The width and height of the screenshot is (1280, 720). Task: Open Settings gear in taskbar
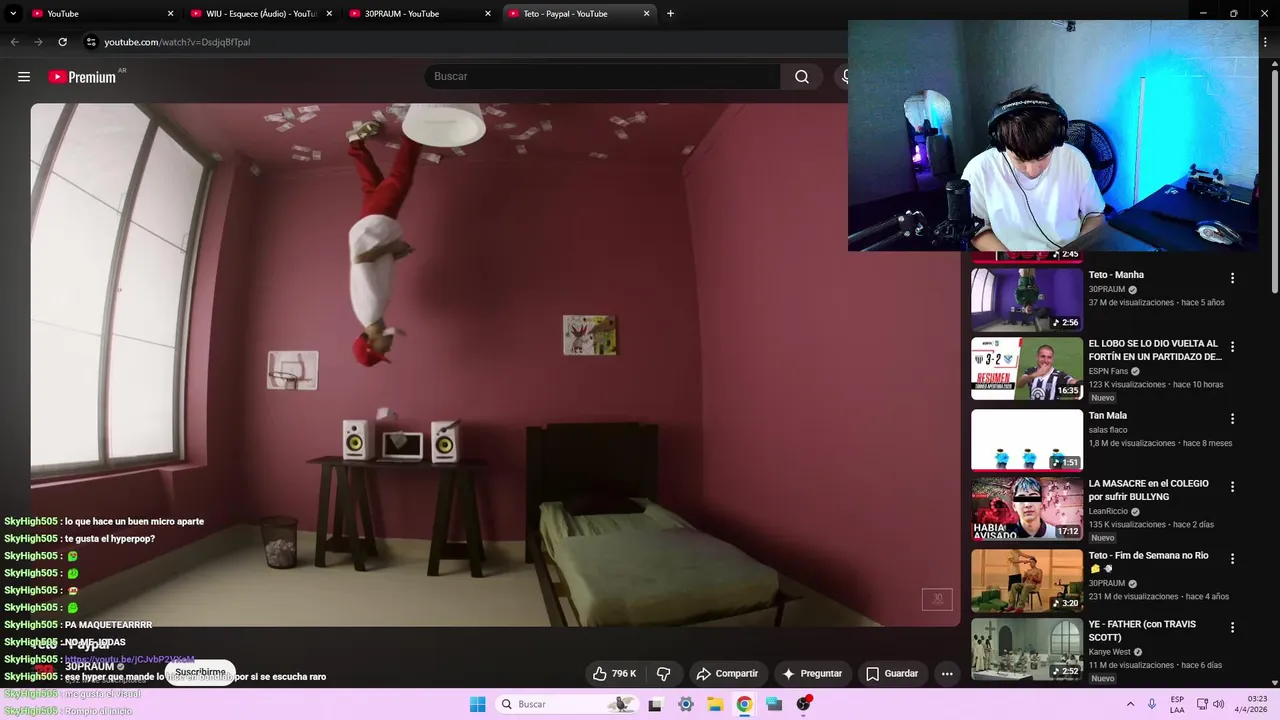coord(685,704)
